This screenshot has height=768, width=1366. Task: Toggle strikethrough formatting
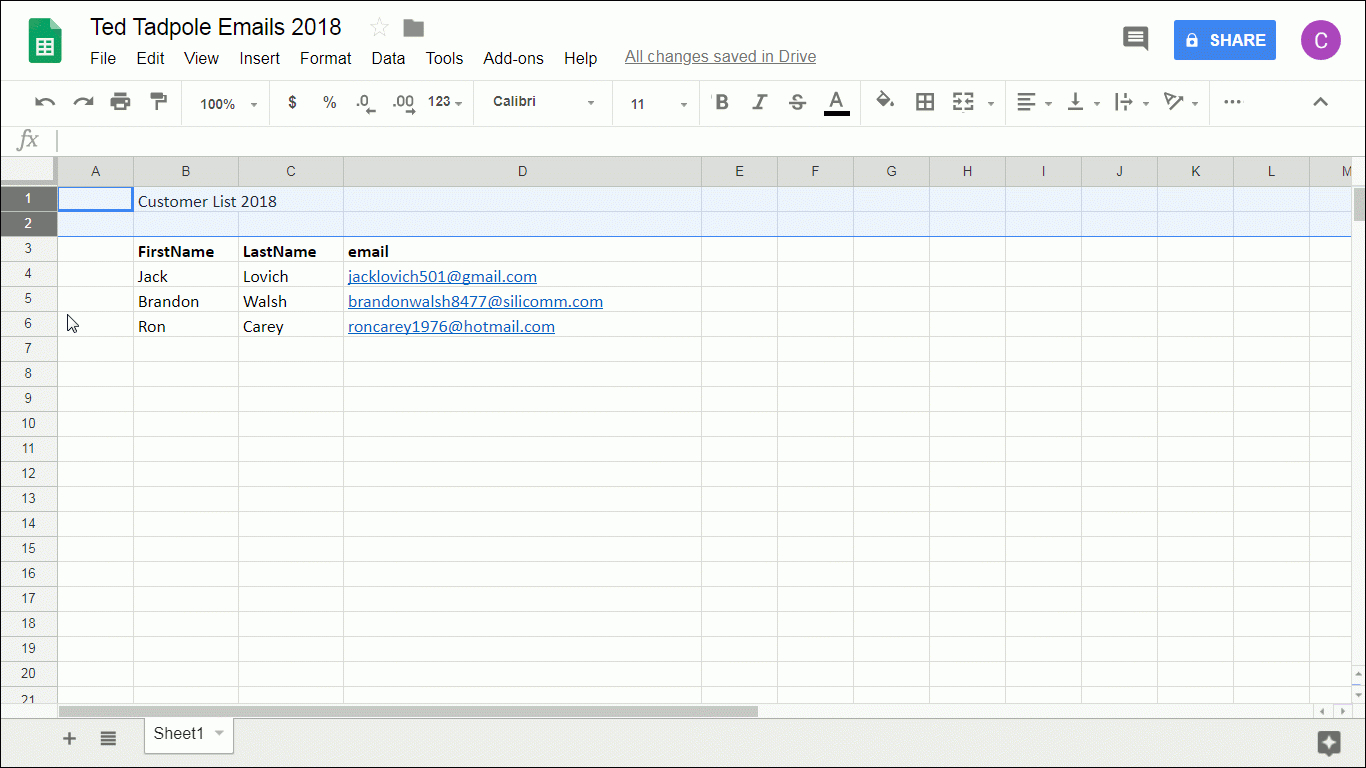pyautogui.click(x=796, y=102)
